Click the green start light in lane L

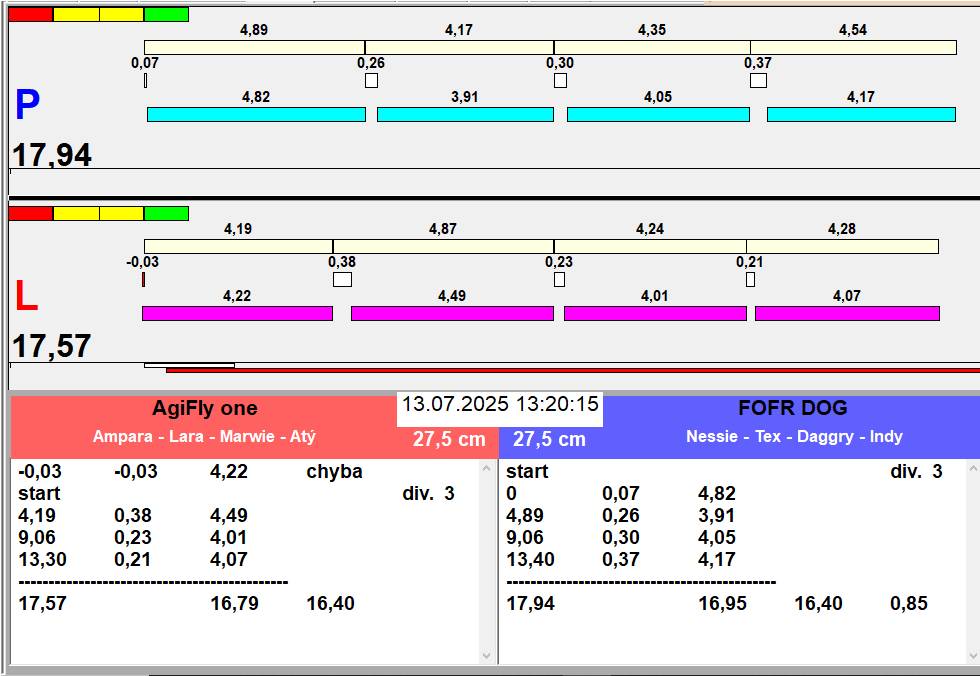click(166, 214)
